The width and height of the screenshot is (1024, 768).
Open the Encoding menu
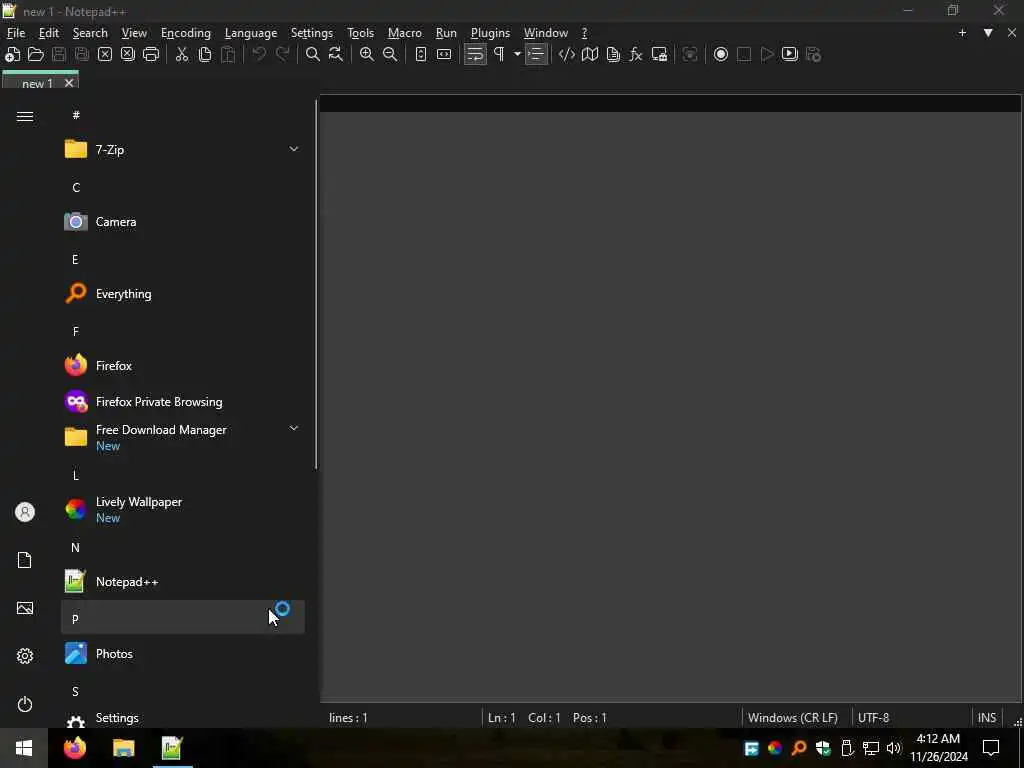(186, 33)
